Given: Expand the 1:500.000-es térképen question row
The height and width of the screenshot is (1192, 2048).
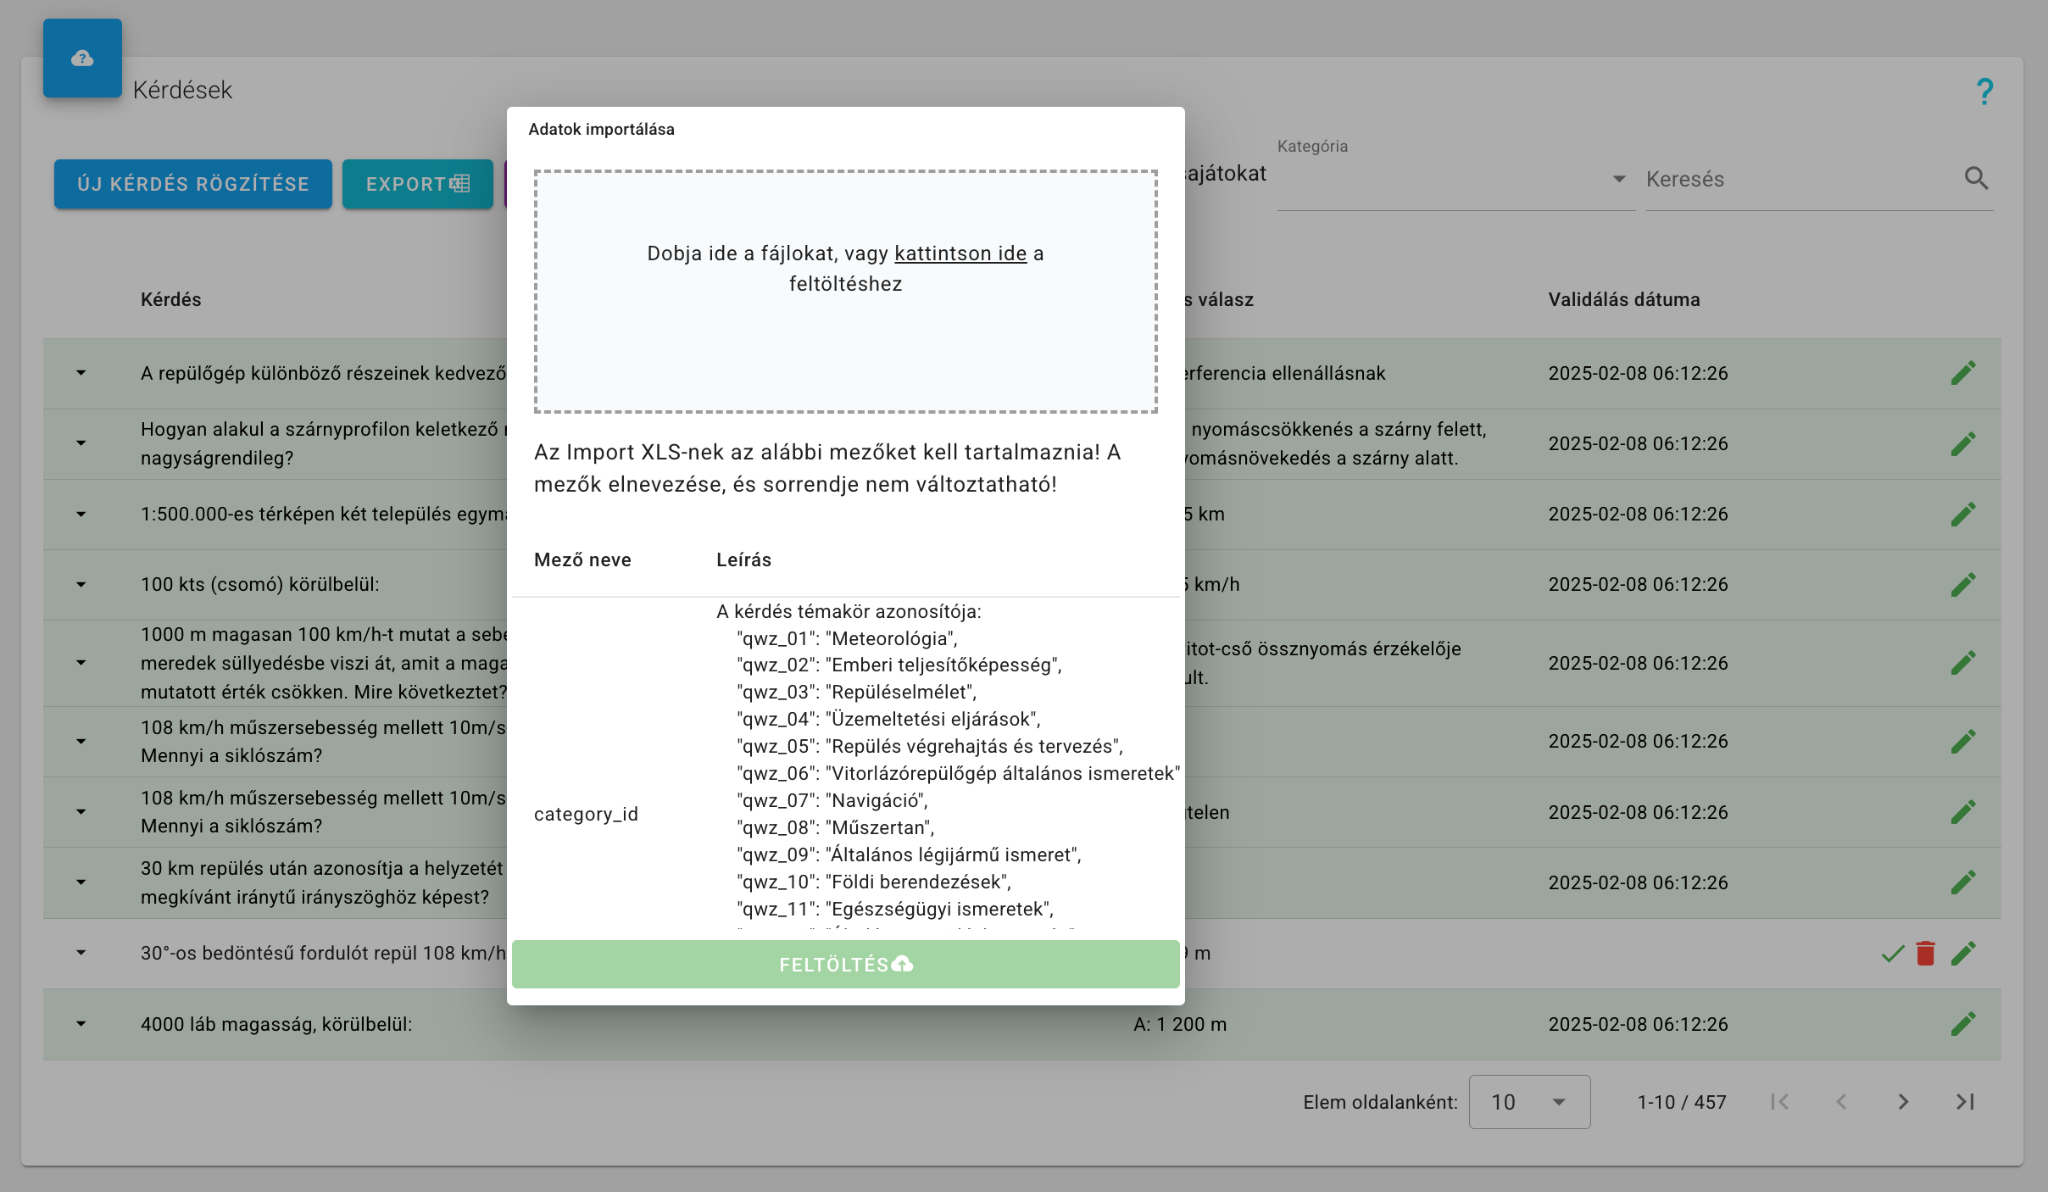Looking at the screenshot, I should click(81, 514).
